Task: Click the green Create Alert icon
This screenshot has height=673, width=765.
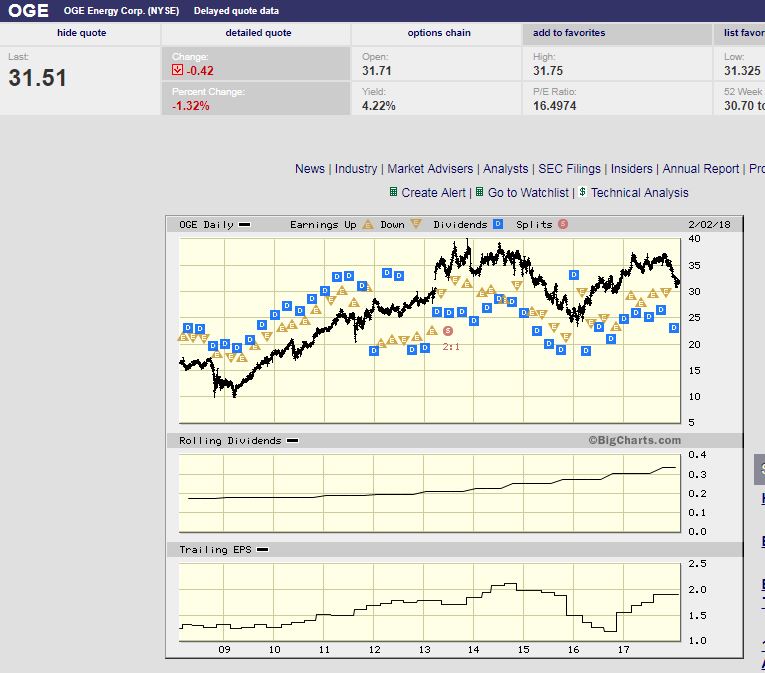Action: click(393, 192)
